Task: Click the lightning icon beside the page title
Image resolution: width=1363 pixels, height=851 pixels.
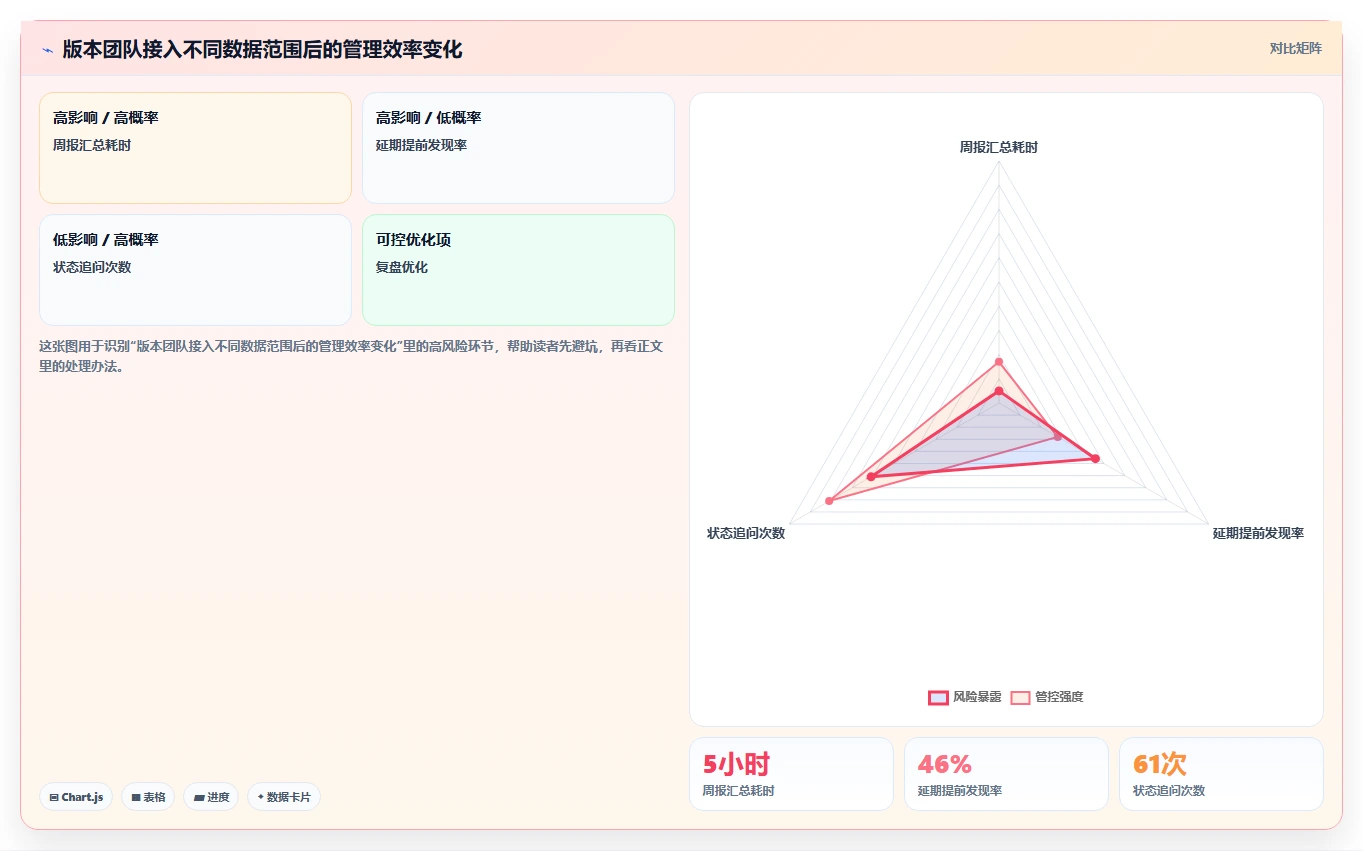Action: point(47,50)
